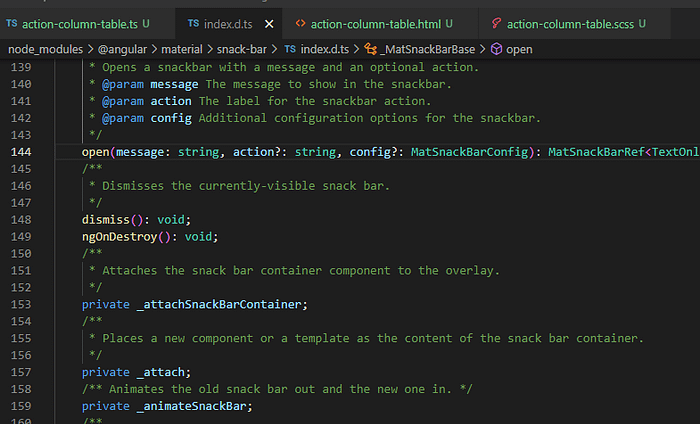Screen dimensions: 700x424
Task: Click TS icon in breadcrumb before index.d.ts
Action: 290,49
